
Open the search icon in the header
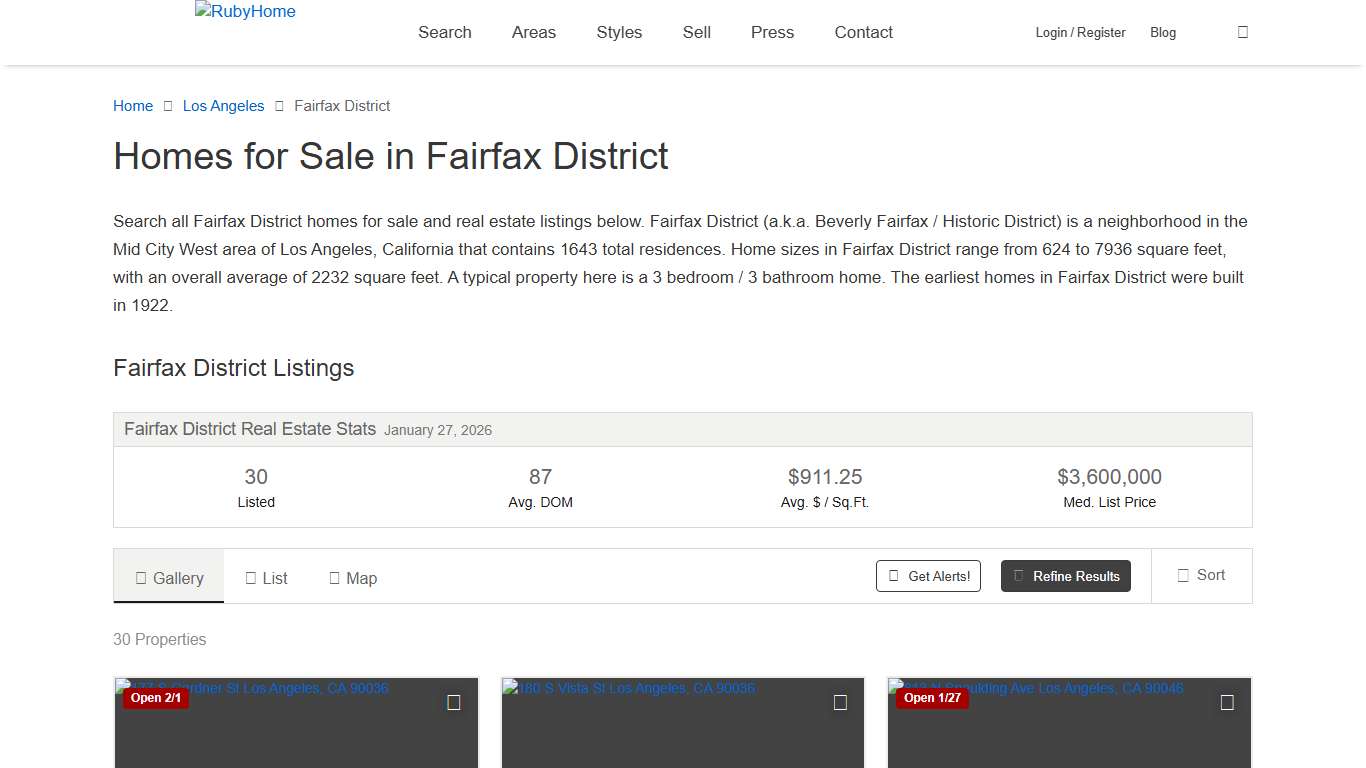tap(1242, 32)
